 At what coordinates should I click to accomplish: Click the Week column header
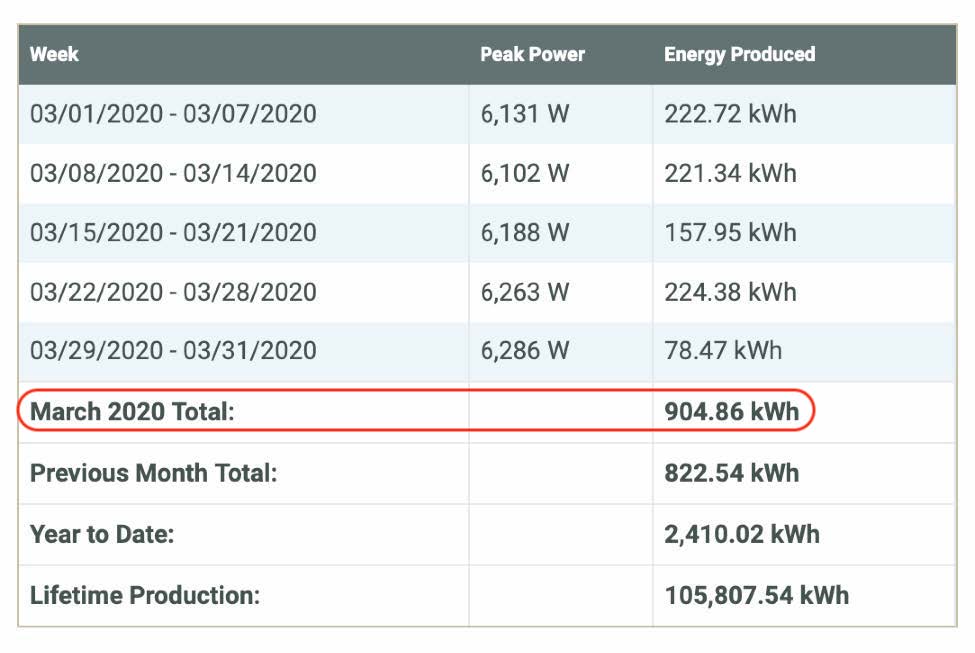click(54, 54)
